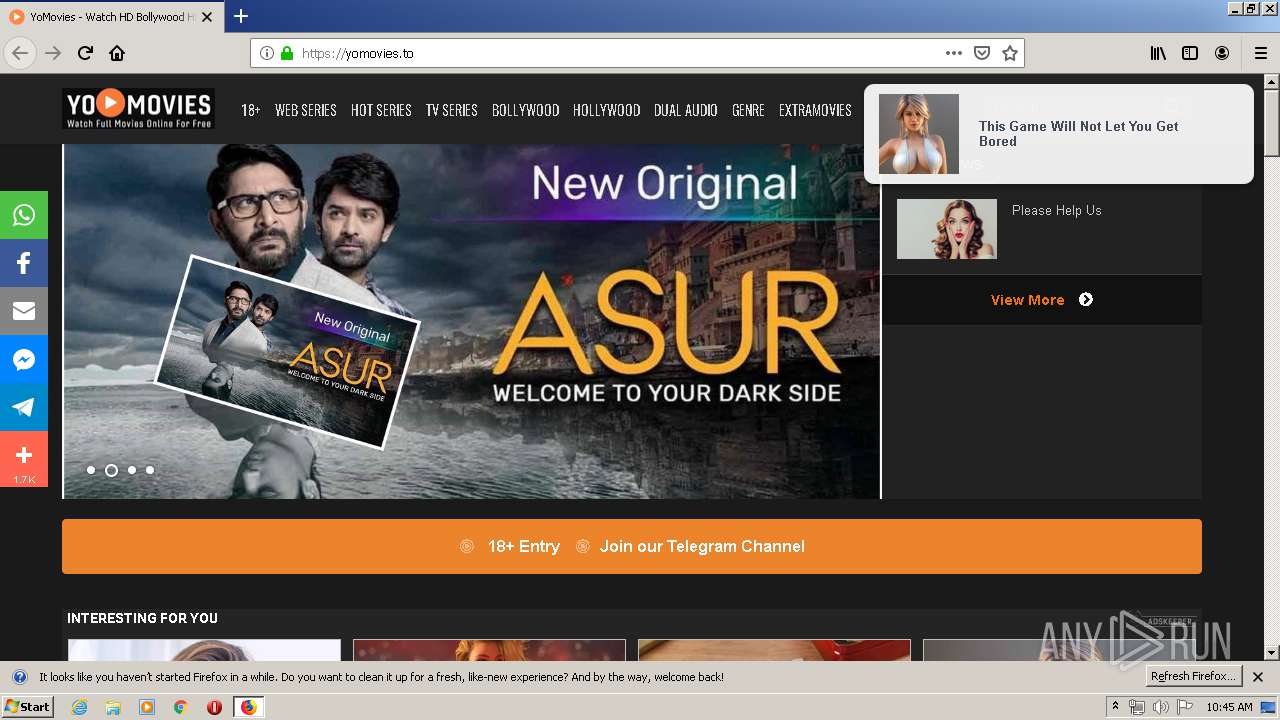This screenshot has height=720, width=1280.
Task: Click Join our Telegram Channel link
Action: coord(702,546)
